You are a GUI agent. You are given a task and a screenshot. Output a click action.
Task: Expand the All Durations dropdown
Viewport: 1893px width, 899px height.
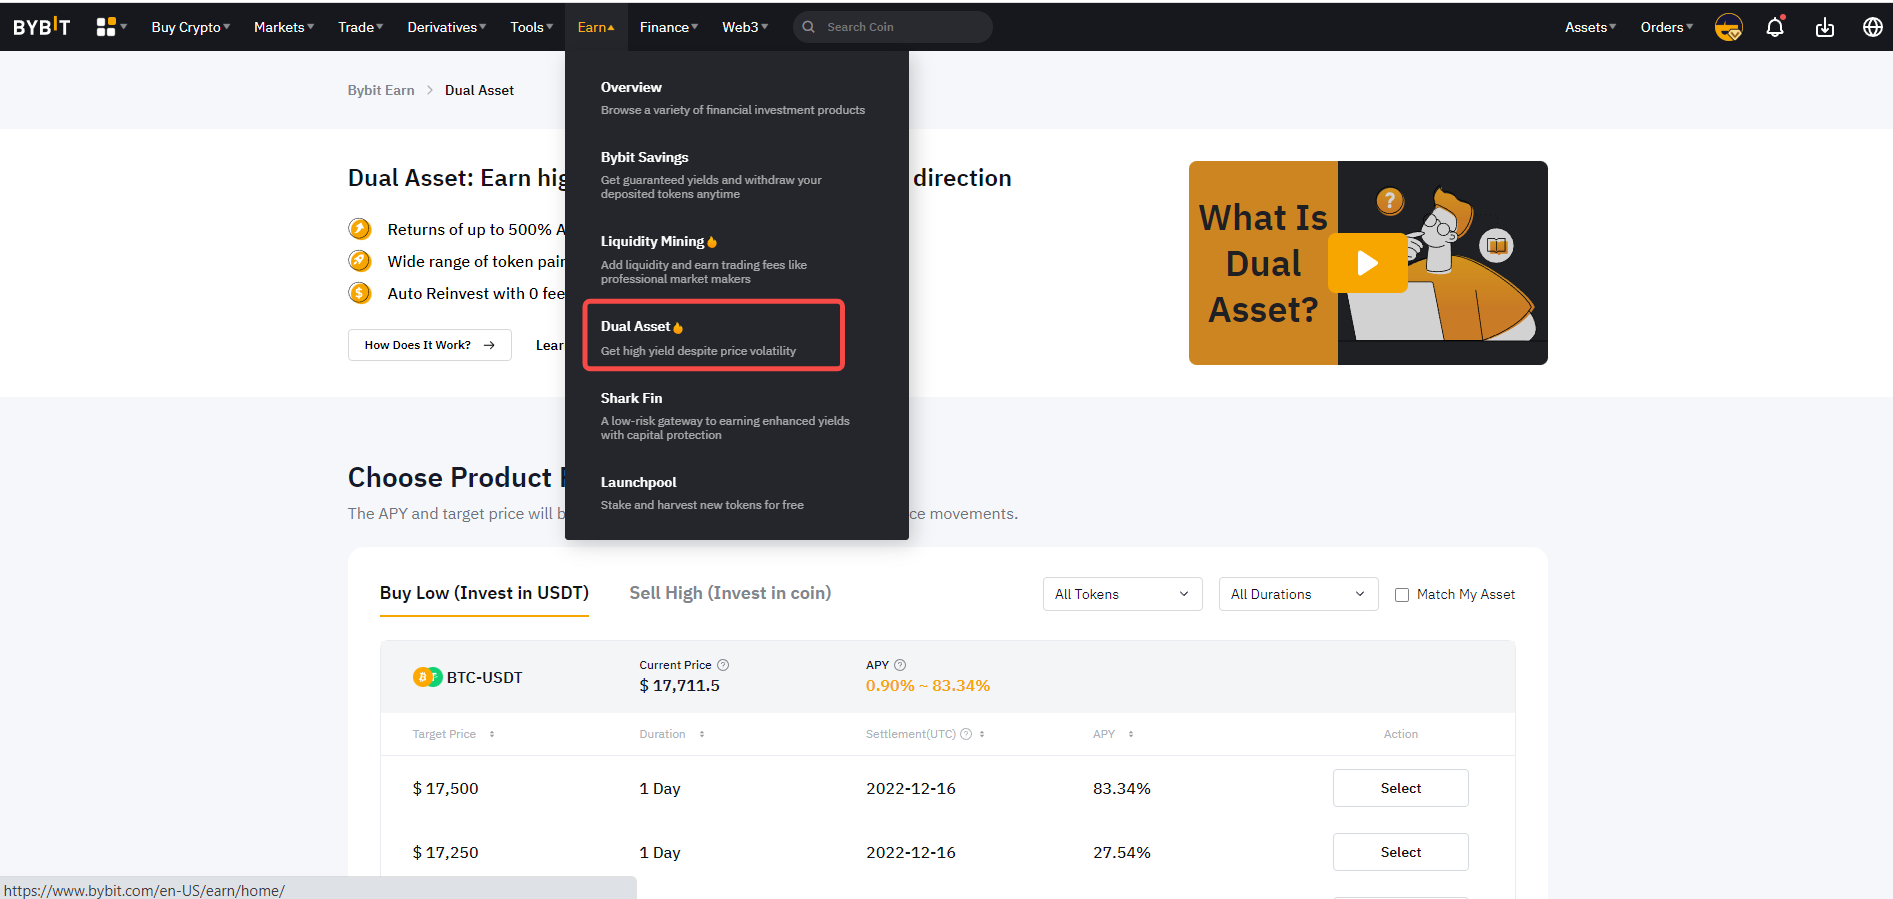pyautogui.click(x=1297, y=594)
